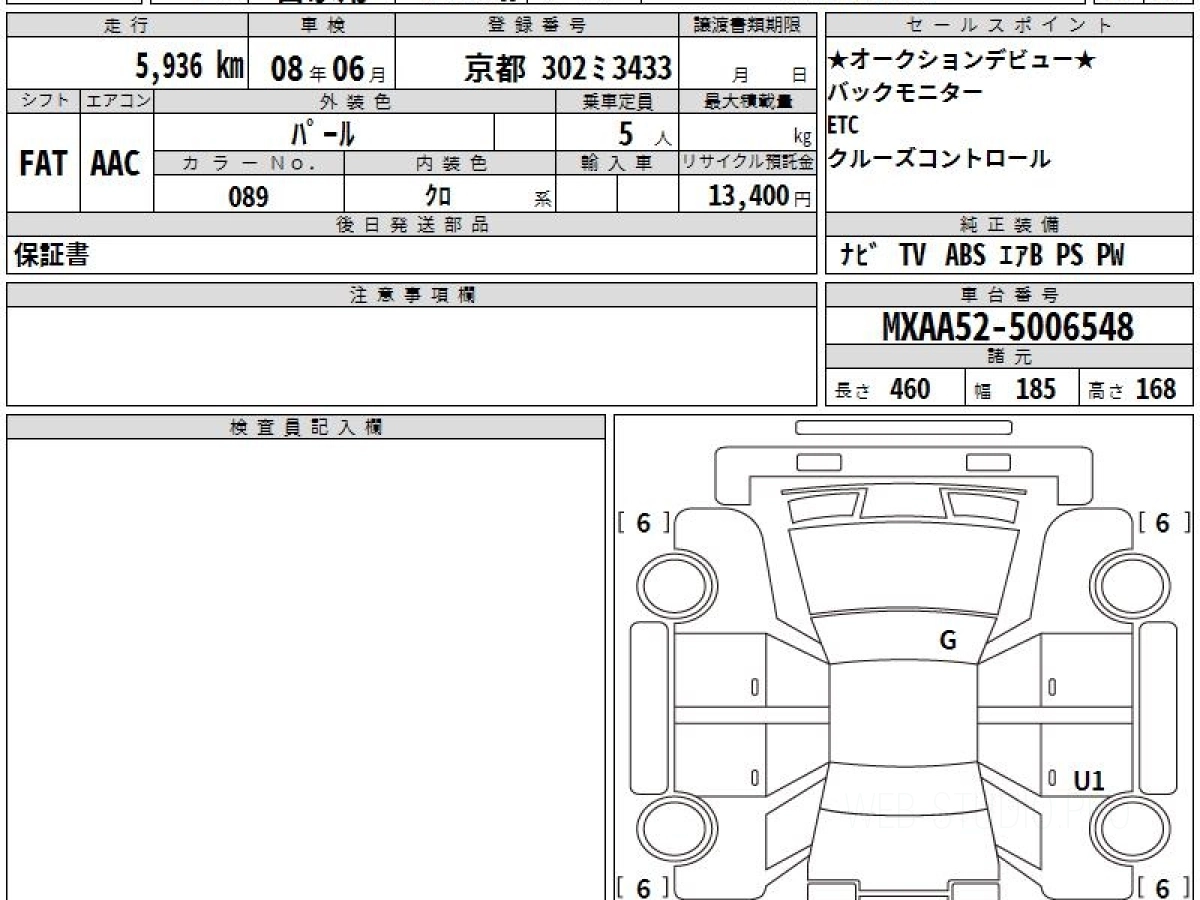This screenshot has width=1200, height=900.
Task: Click the カラーNo. header
Action: [249, 164]
